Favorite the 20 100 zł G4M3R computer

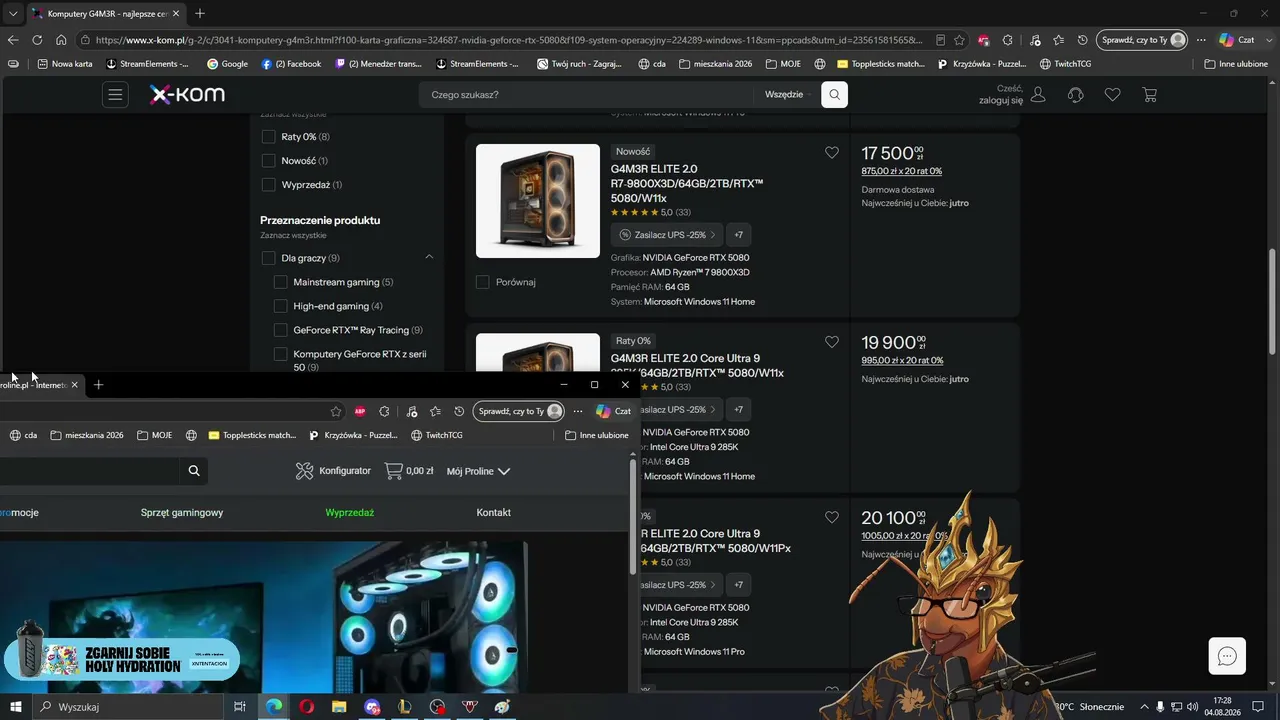pyautogui.click(x=832, y=517)
